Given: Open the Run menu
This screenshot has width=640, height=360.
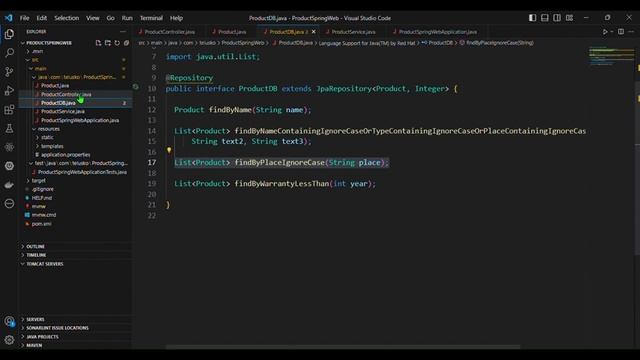Looking at the screenshot, I should click(x=127, y=18).
